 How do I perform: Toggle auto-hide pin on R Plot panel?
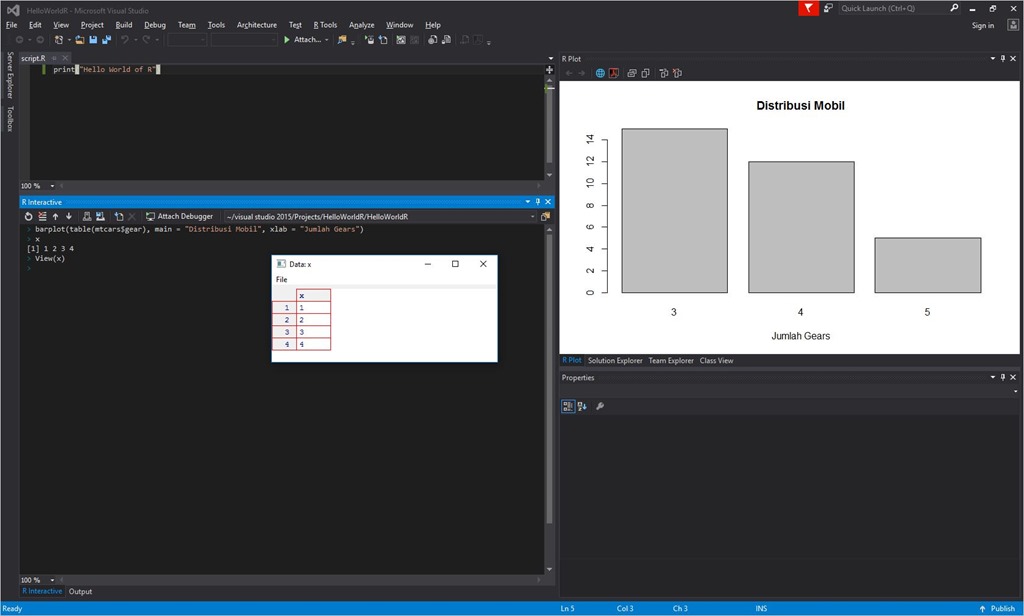(1003, 59)
